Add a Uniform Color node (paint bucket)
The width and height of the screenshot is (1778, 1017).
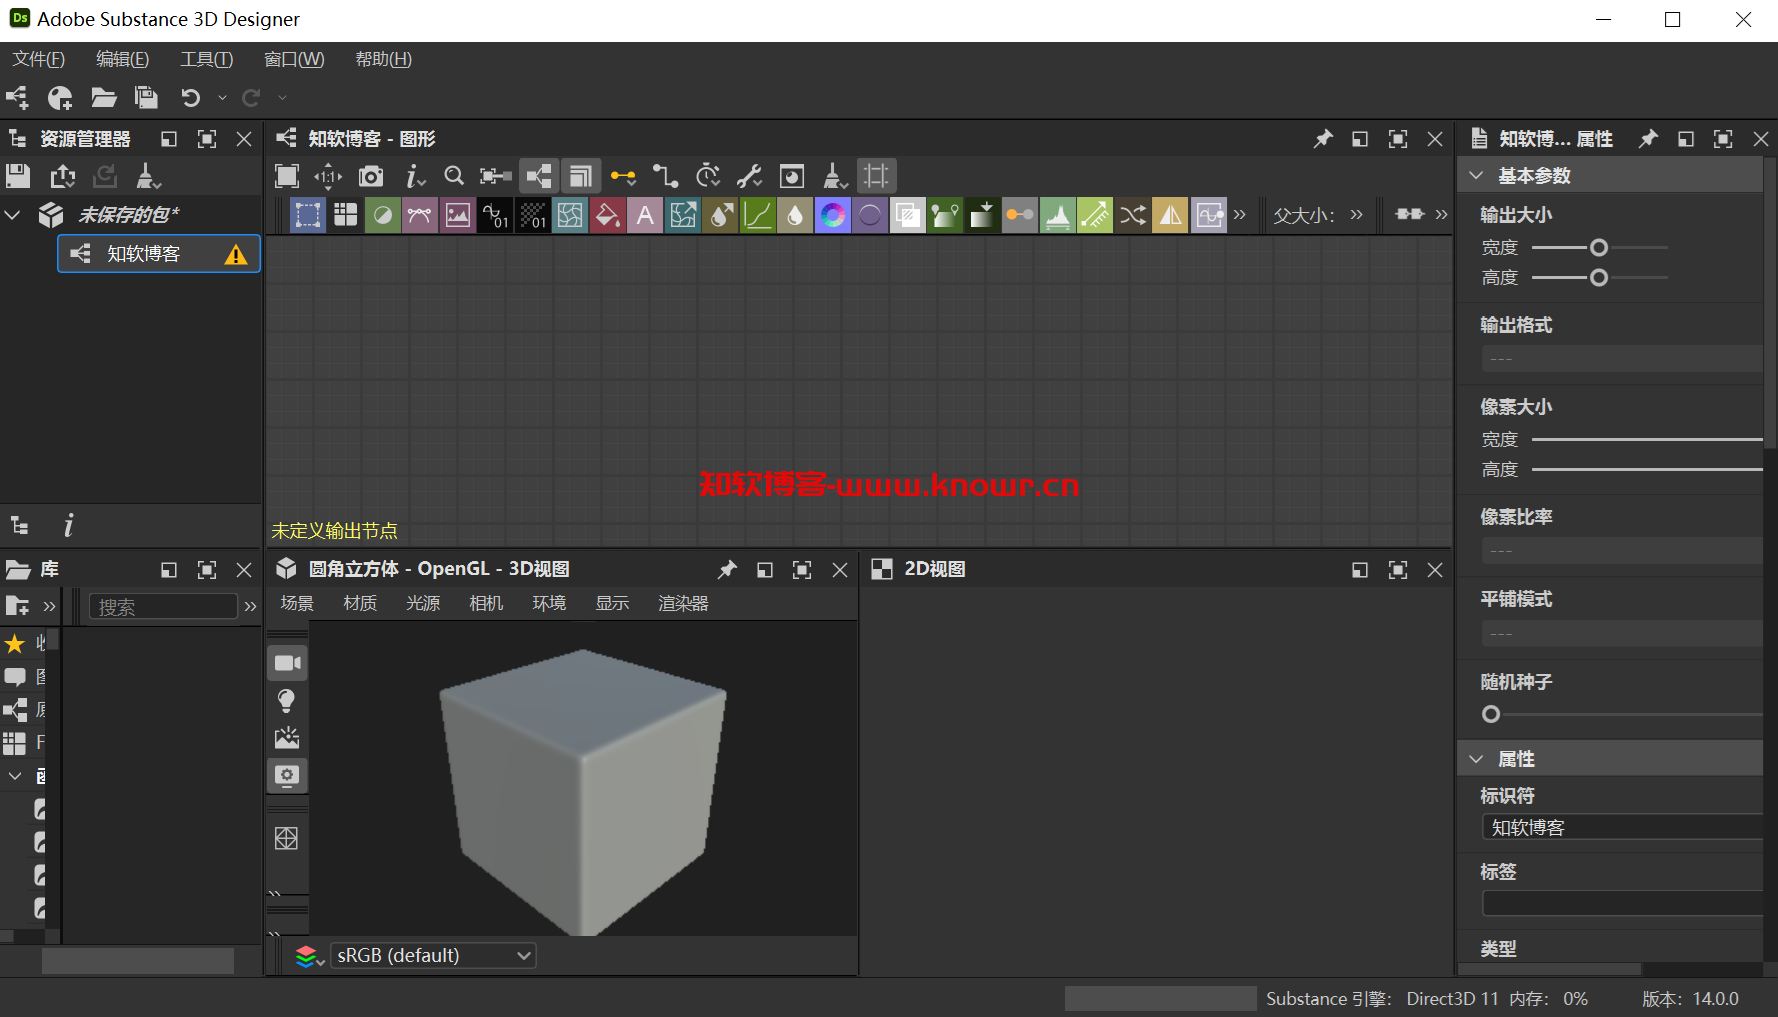coord(607,215)
